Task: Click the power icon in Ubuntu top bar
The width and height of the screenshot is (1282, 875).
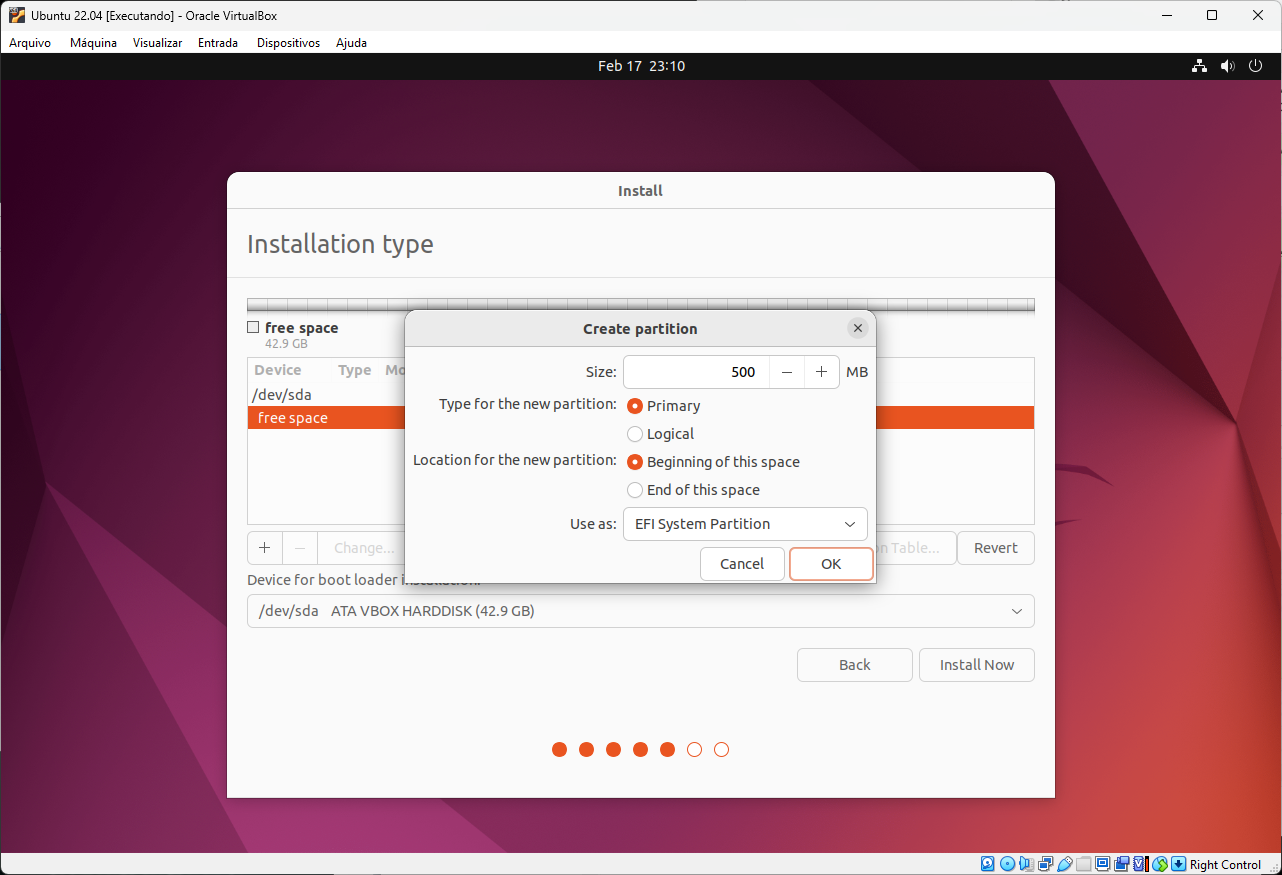Action: 1256,66
